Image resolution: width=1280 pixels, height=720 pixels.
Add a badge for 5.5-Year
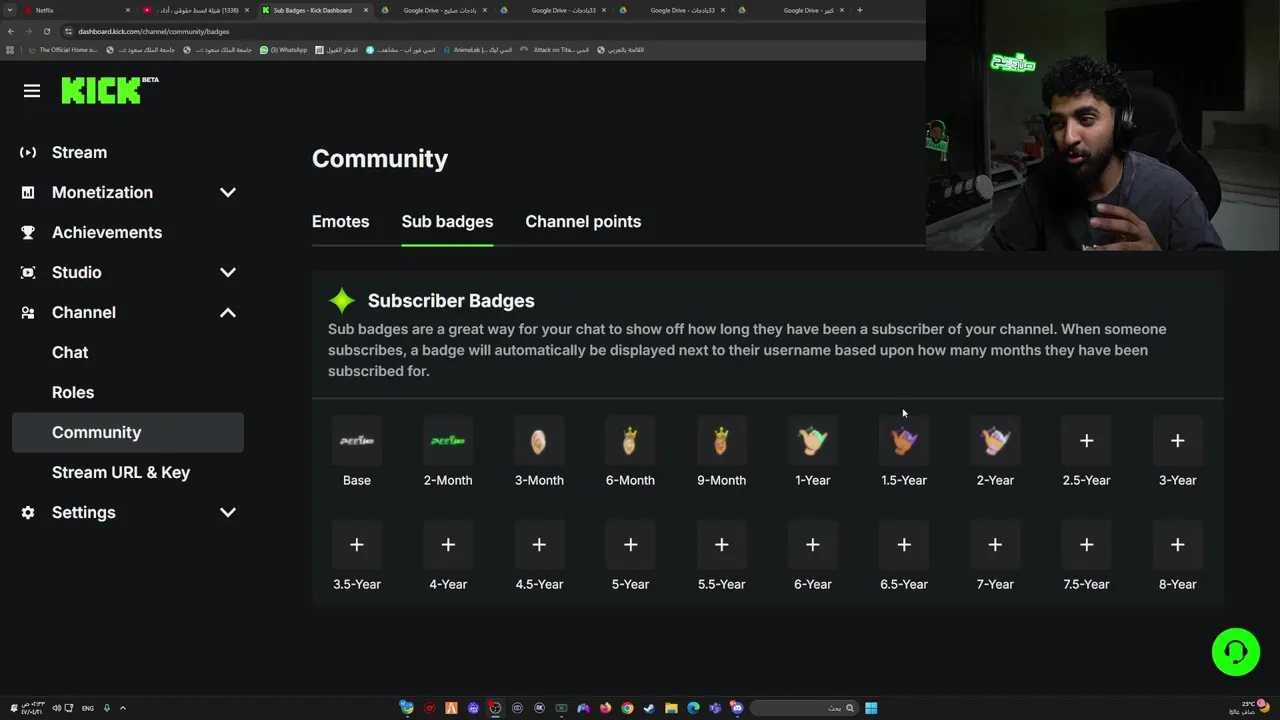[721, 544]
